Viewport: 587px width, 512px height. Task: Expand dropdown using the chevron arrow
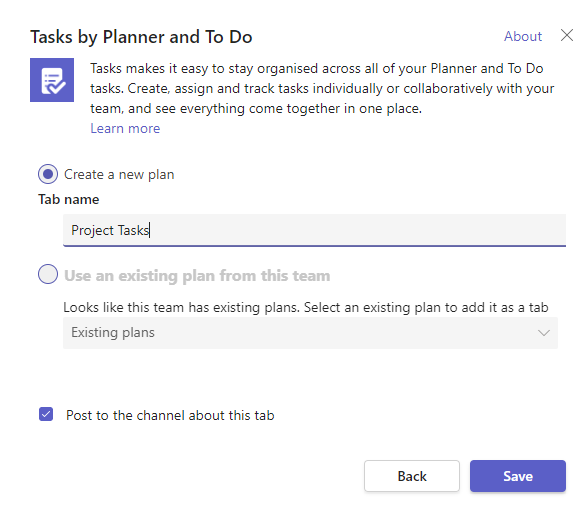544,333
